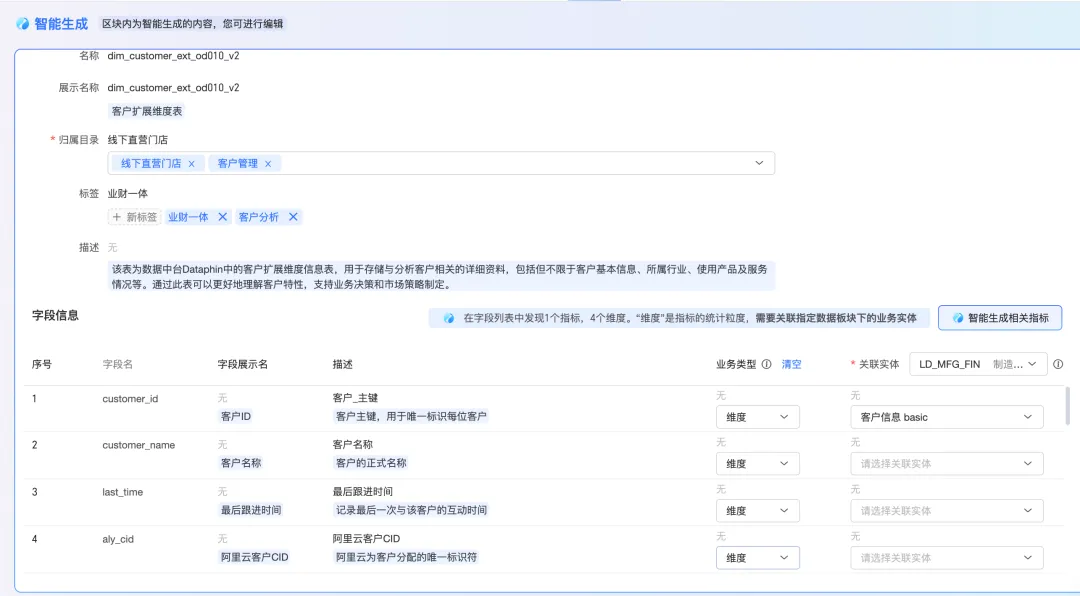This screenshot has width=1080, height=596.
Task: Delete the 业财一体 label tag
Action: 222,217
